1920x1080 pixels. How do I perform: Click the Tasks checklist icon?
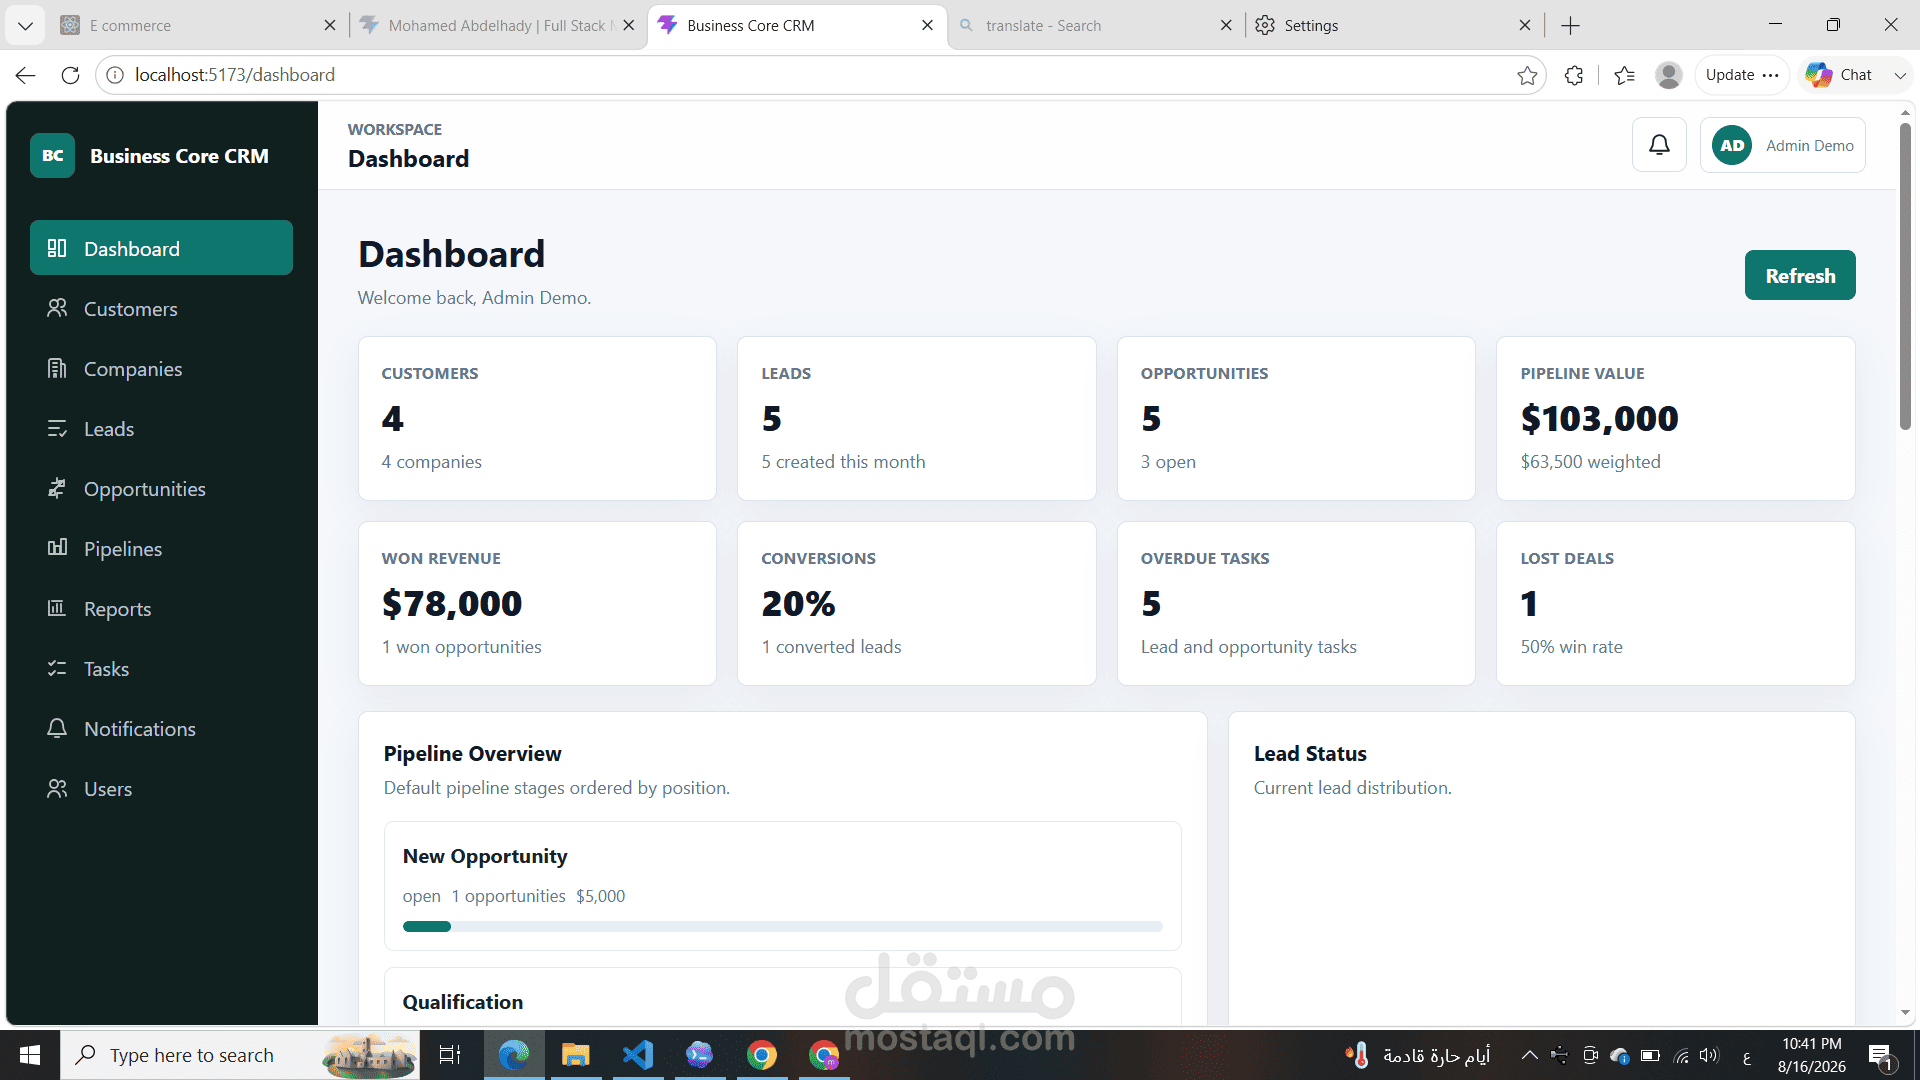[x=57, y=668]
